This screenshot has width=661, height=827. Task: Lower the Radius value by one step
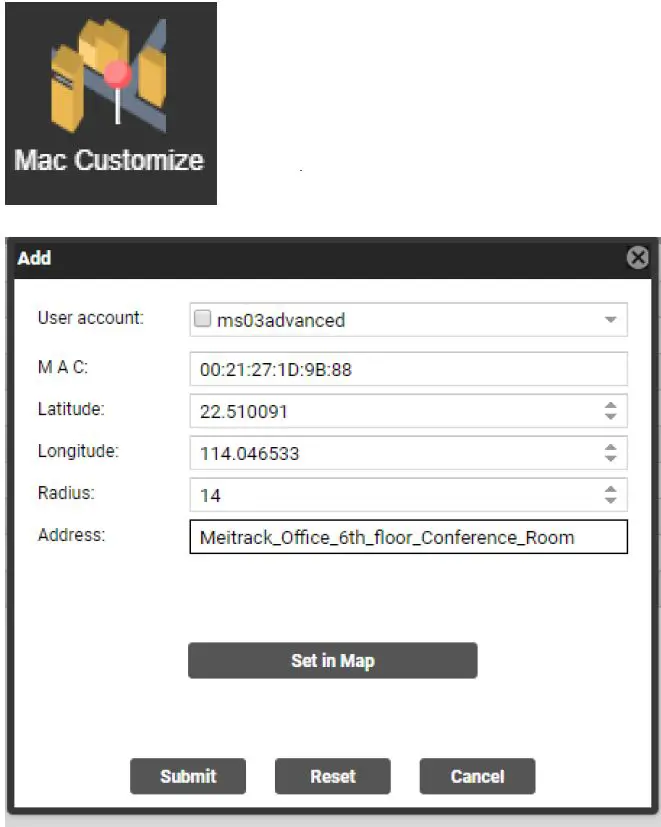click(x=610, y=501)
